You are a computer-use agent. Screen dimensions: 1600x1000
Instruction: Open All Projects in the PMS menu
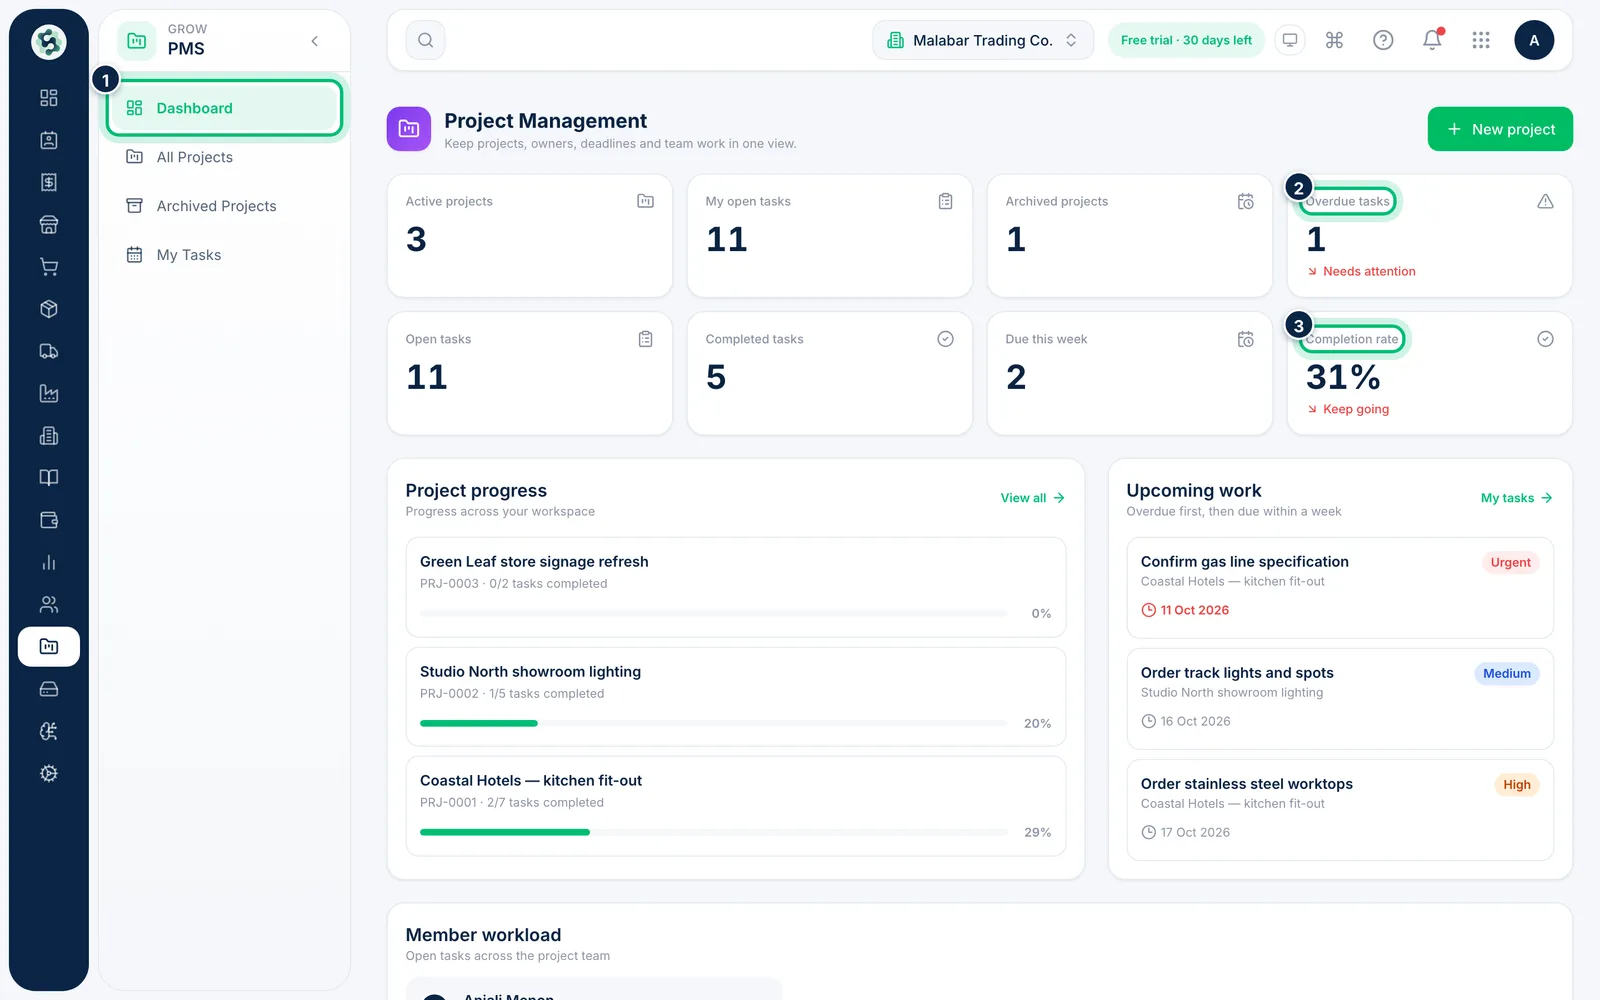(x=225, y=157)
